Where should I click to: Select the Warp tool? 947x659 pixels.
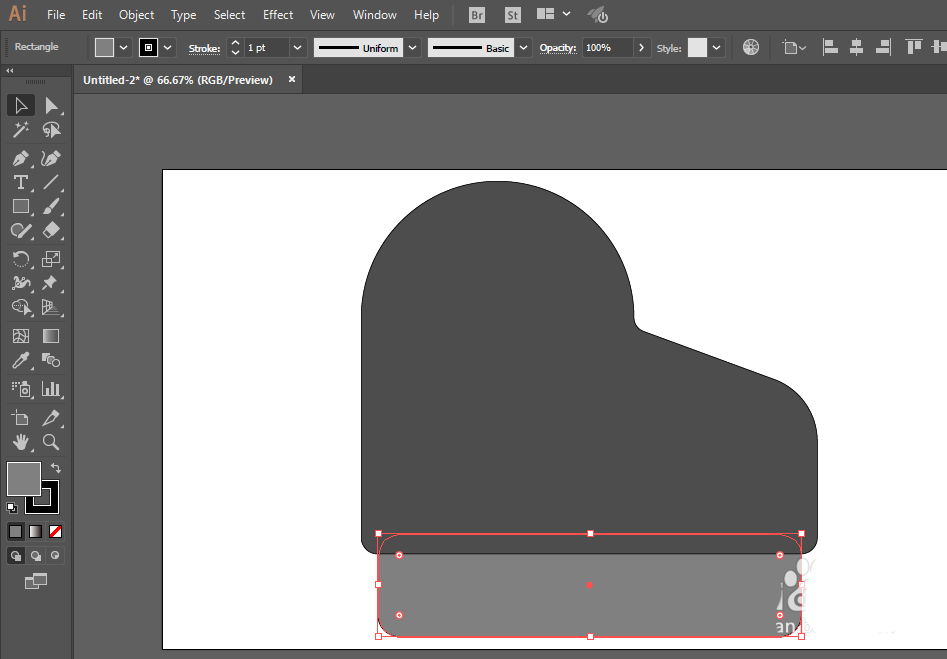[x=21, y=283]
